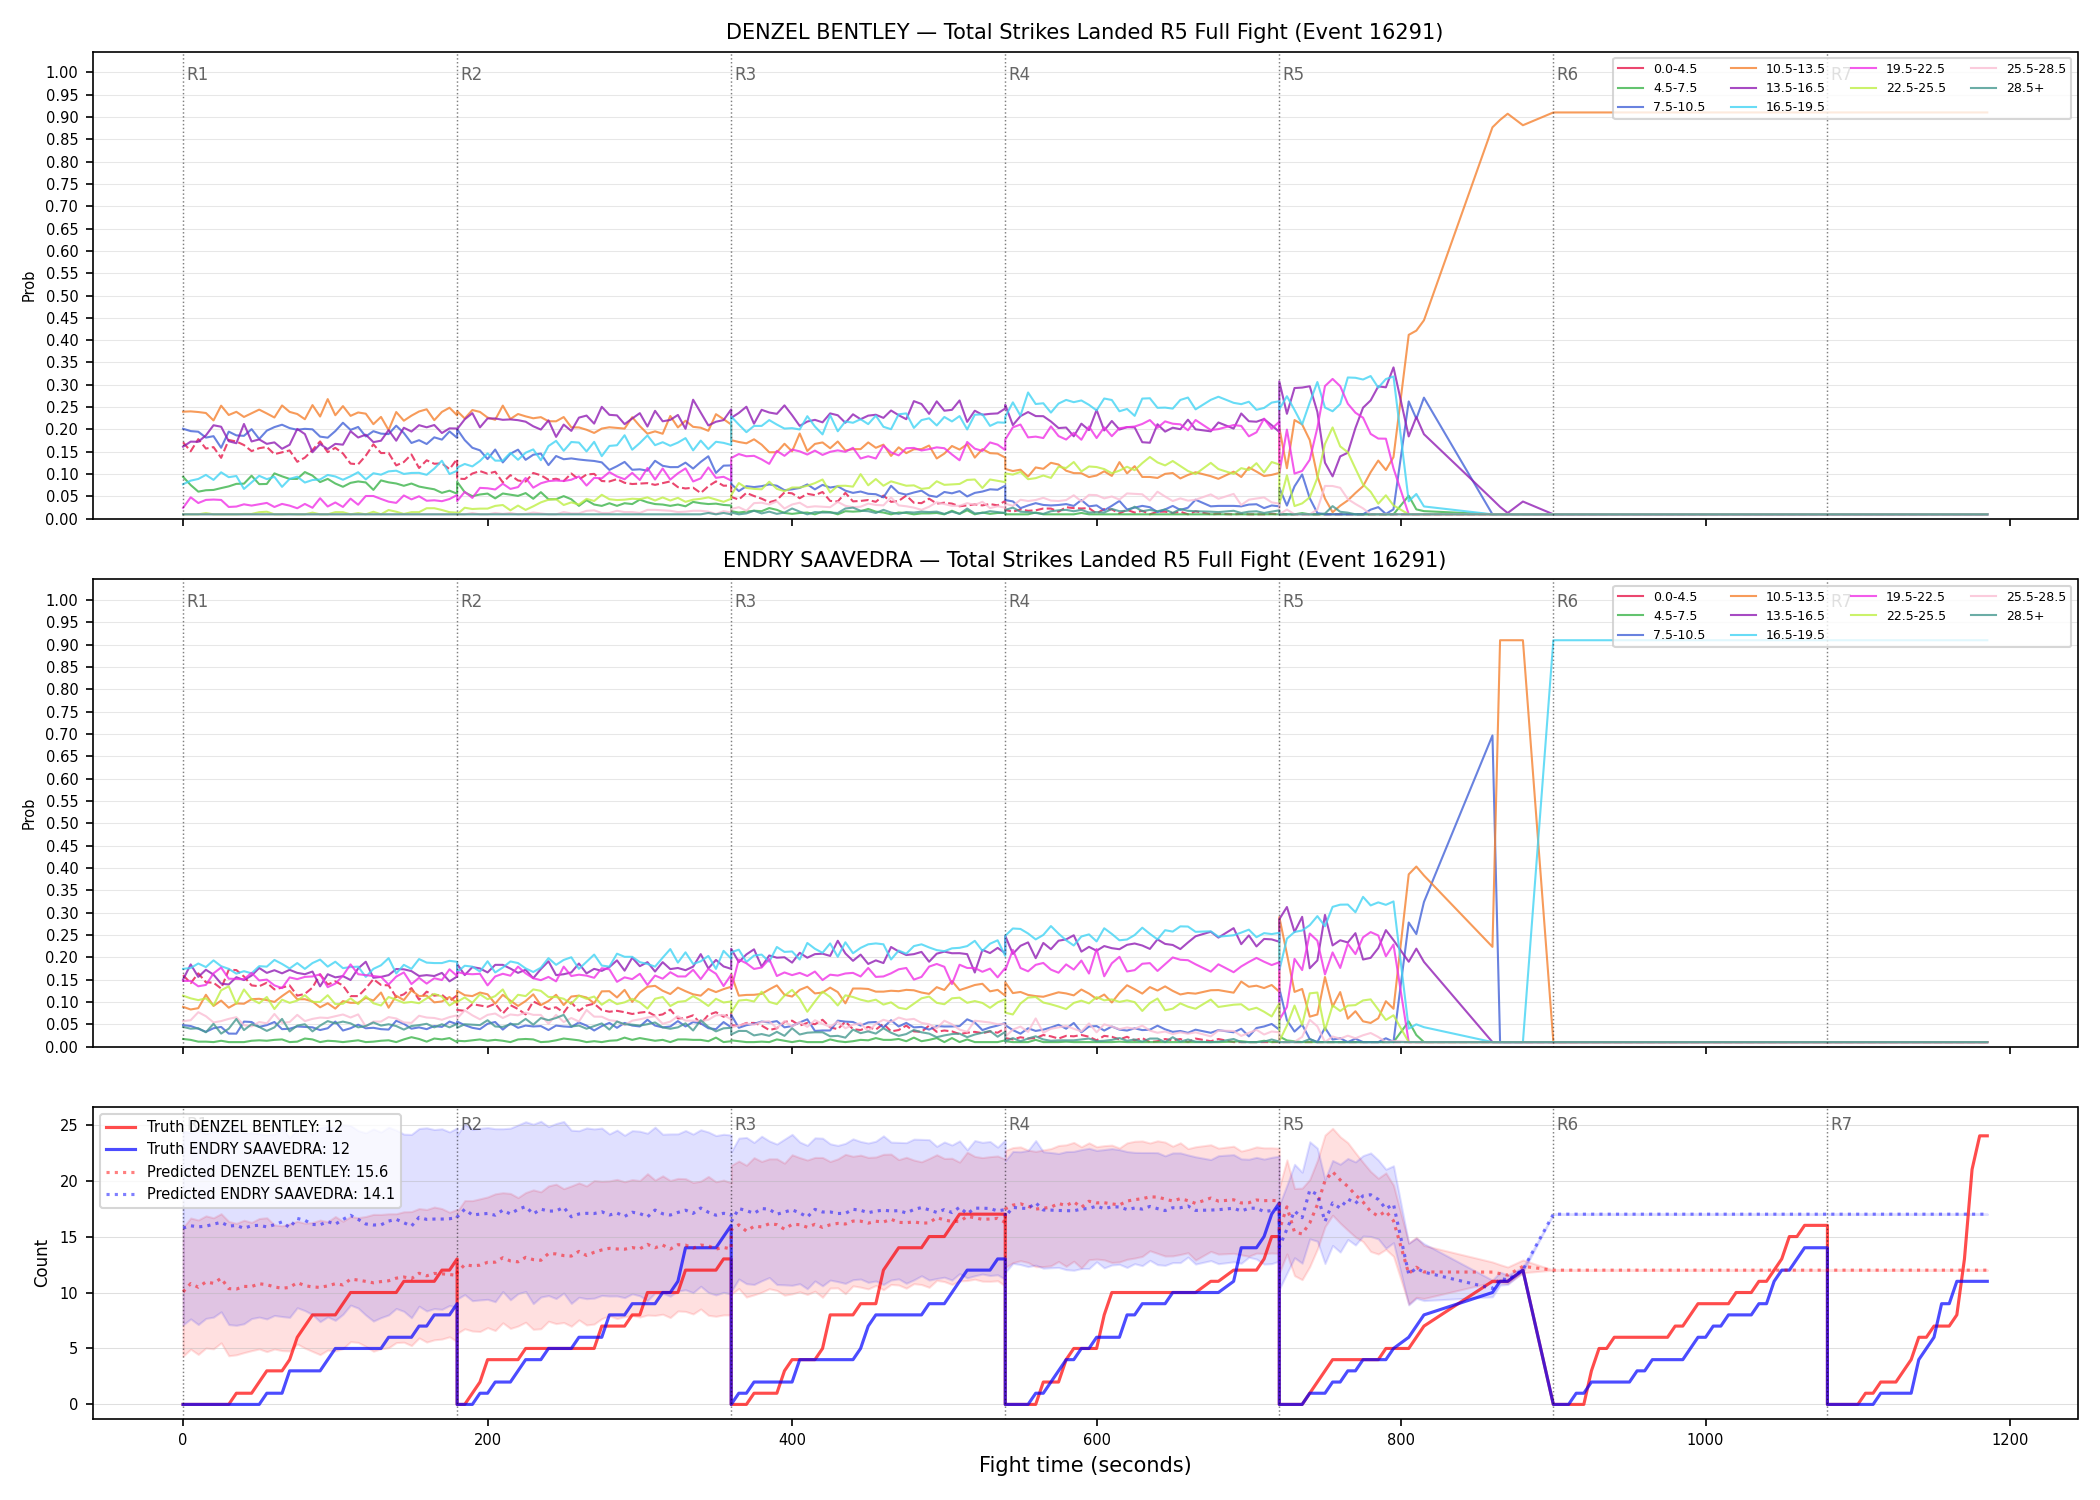Click the Fight time (seconds) axis label
The image size is (2100, 1500).
tap(1085, 1465)
